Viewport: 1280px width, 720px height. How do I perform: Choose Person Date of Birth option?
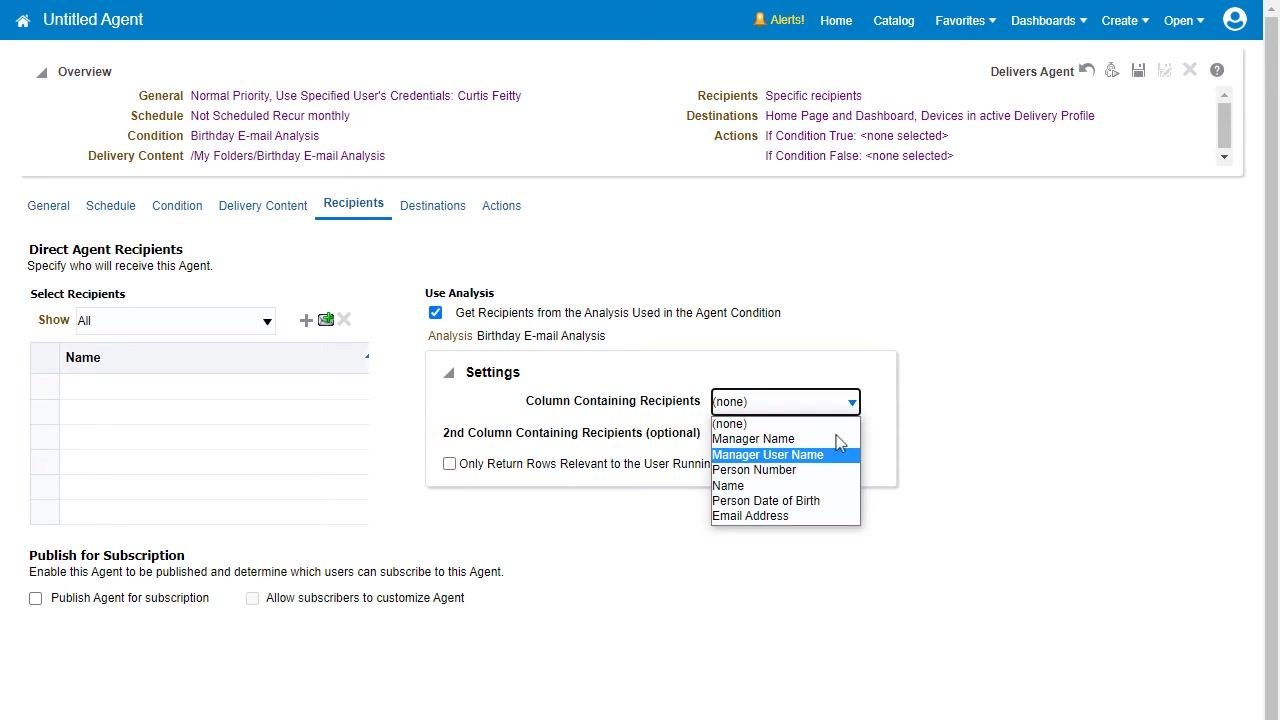[785, 501]
